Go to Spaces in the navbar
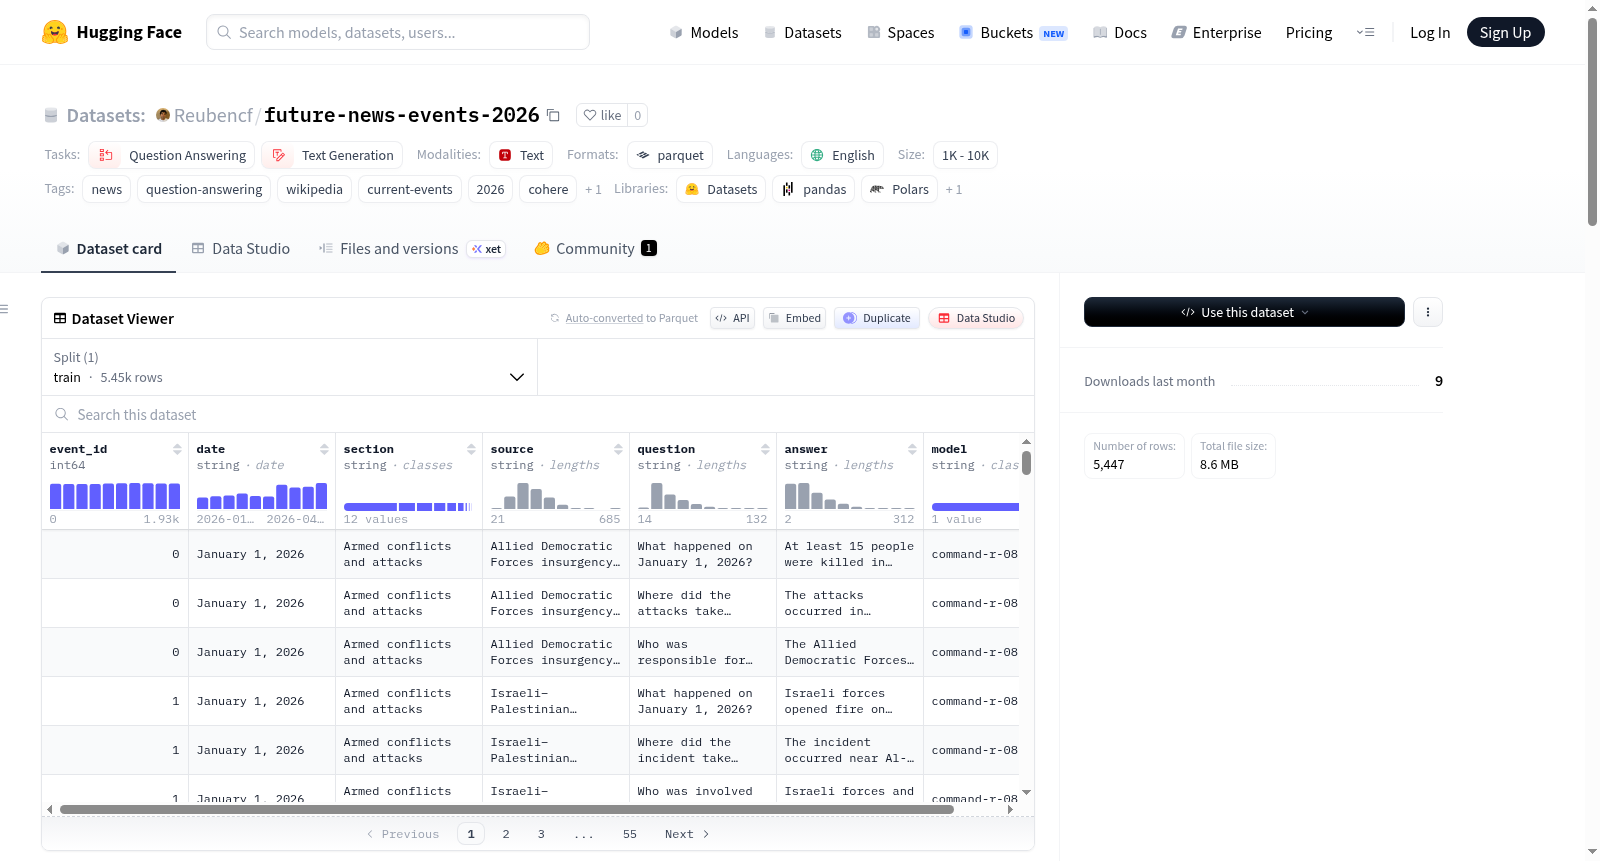 click(900, 32)
